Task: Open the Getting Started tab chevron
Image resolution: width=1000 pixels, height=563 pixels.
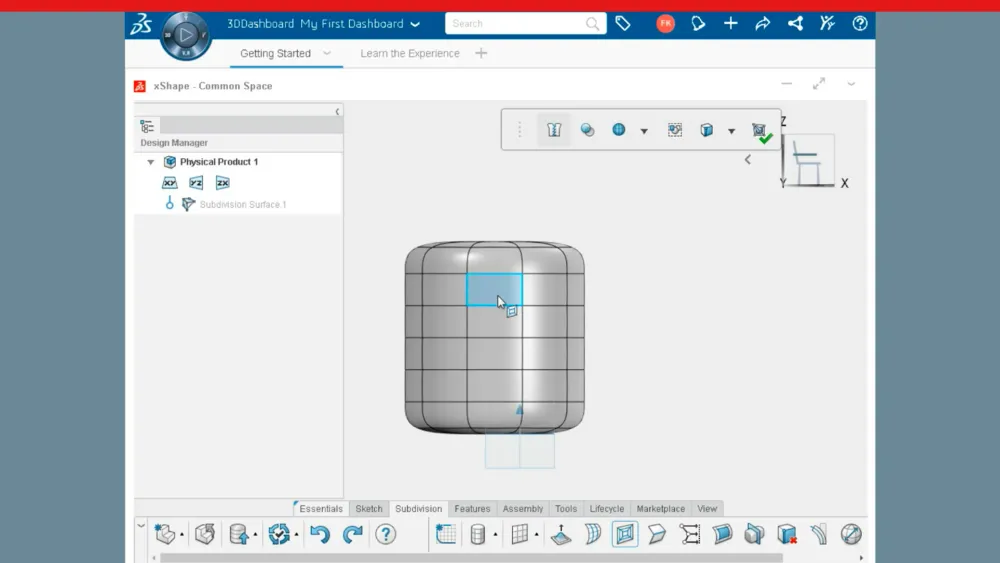Action: click(327, 53)
